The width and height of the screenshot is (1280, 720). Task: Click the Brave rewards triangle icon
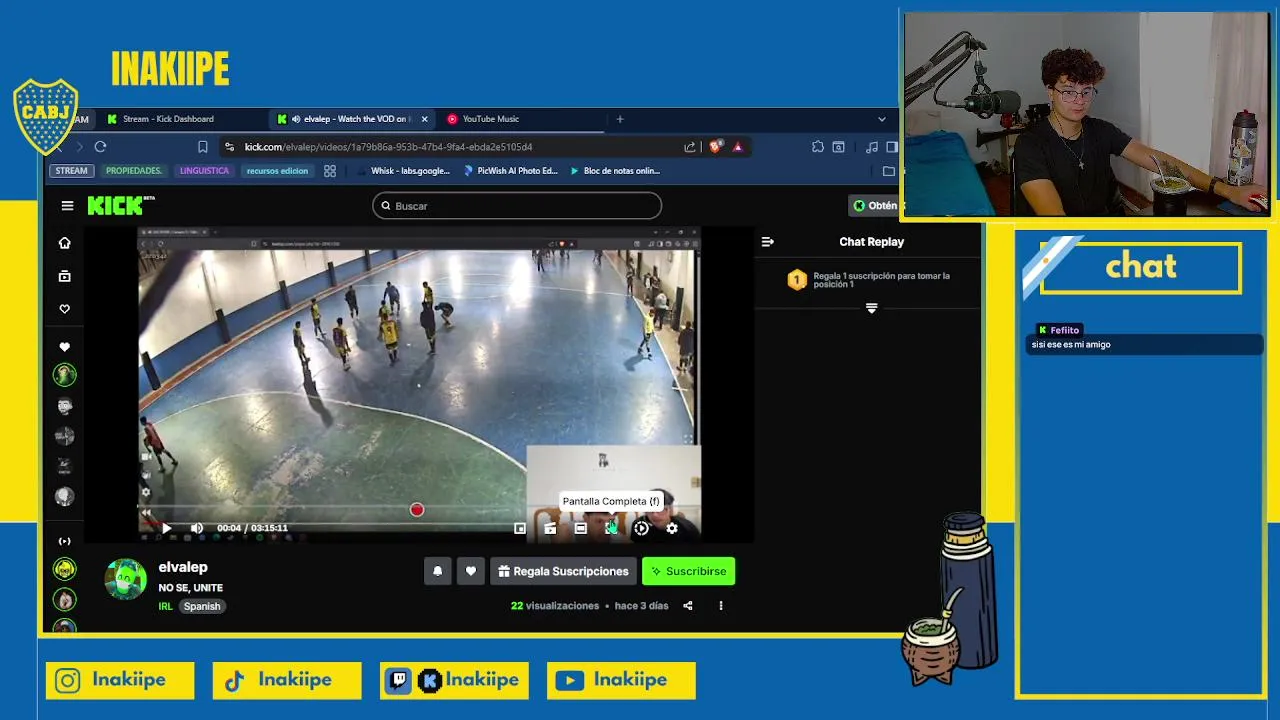738,147
